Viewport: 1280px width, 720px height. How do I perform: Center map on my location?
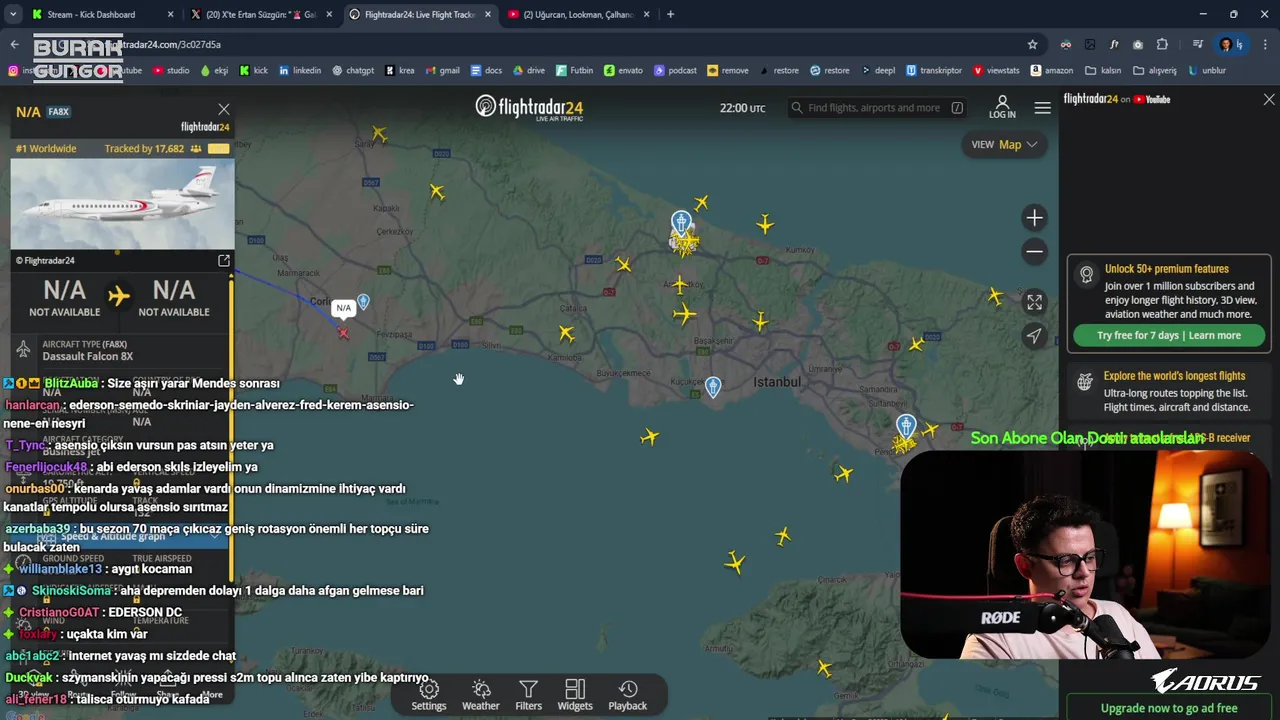coord(1034,336)
